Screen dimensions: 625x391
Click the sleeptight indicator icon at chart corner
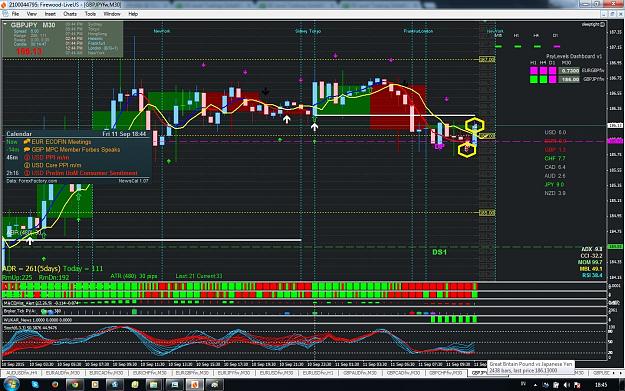click(x=602, y=25)
